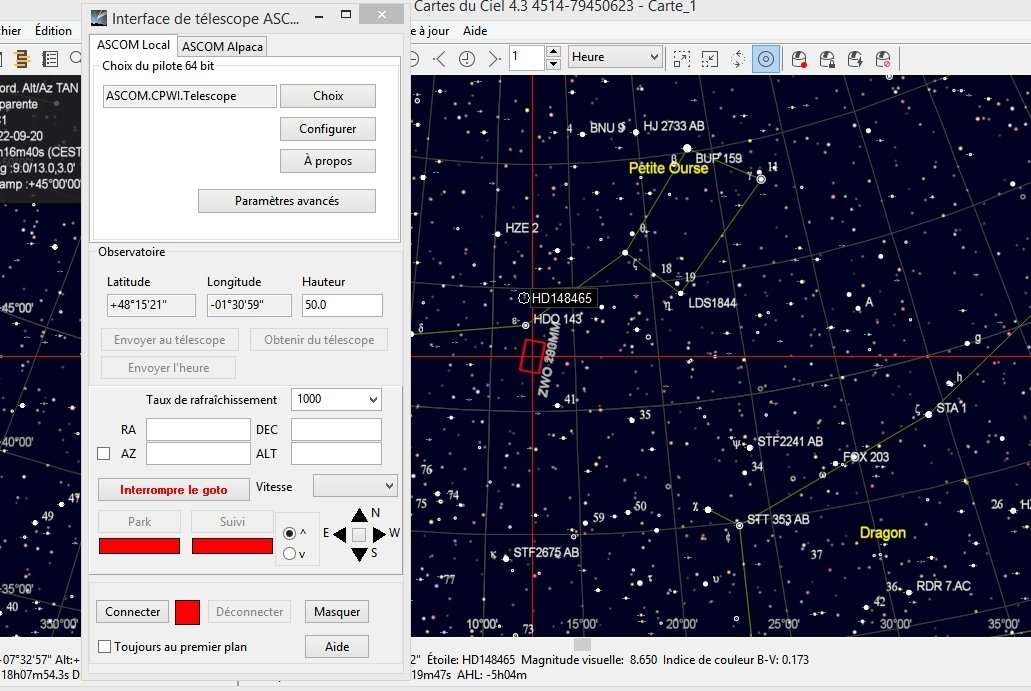Image resolution: width=1031 pixels, height=691 pixels.
Task: Open the Aide menu in Cartes du Ciel
Action: coord(475,31)
